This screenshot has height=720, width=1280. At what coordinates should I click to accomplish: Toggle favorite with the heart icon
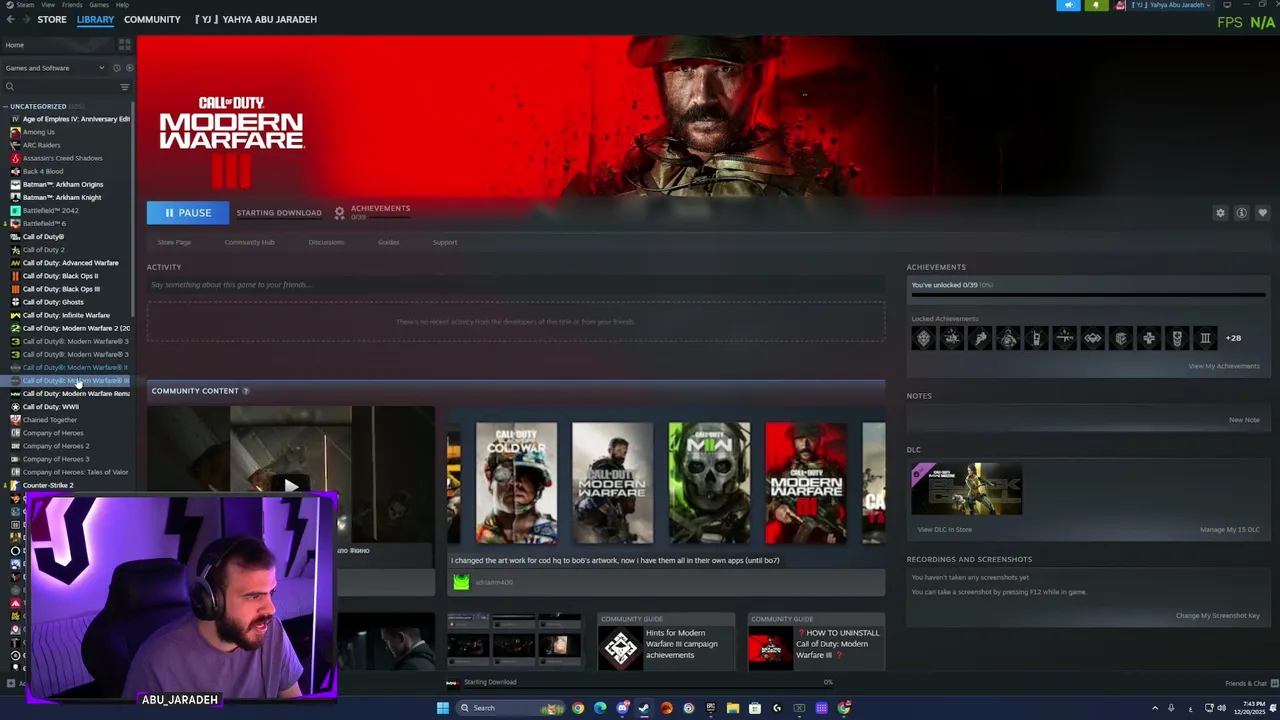coord(1262,213)
